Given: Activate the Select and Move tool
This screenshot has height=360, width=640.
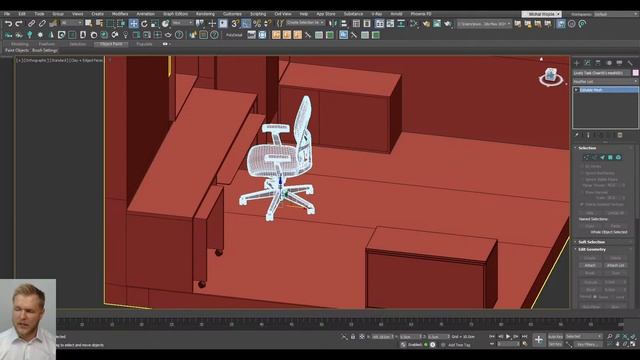Looking at the screenshot, I should pyautogui.click(x=133, y=24).
